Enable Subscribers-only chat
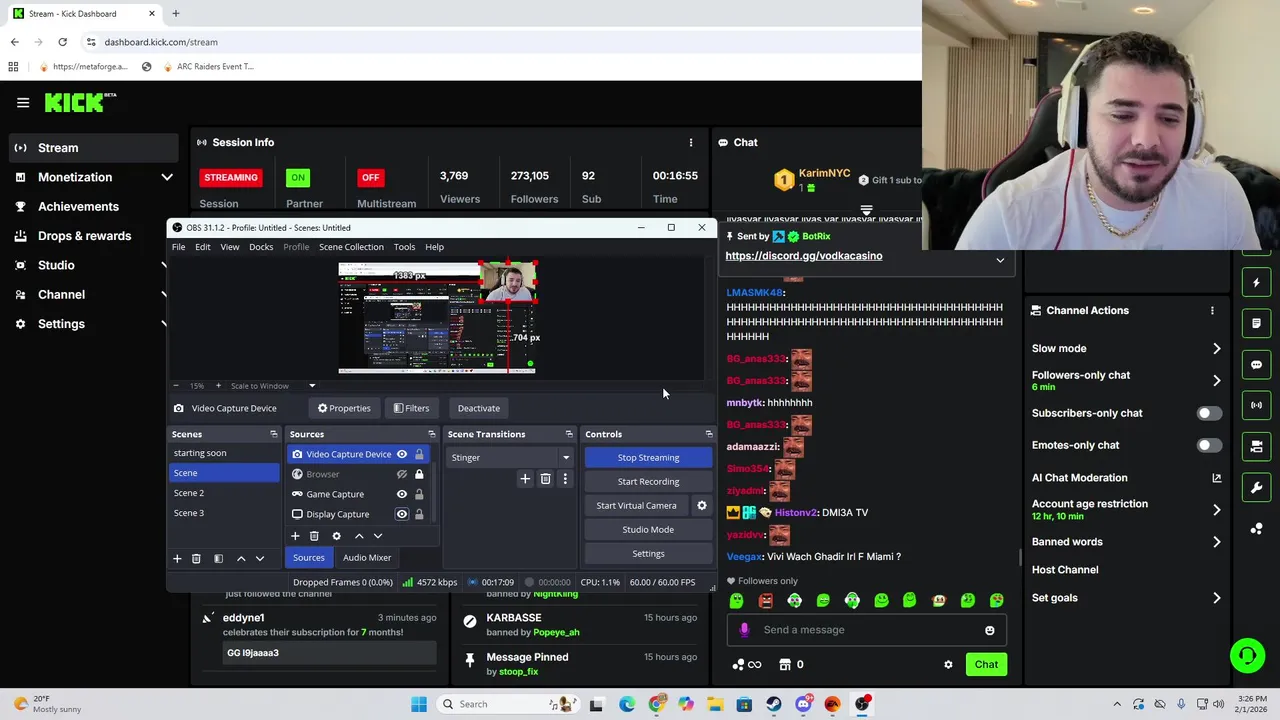This screenshot has height=720, width=1280. click(x=1208, y=413)
